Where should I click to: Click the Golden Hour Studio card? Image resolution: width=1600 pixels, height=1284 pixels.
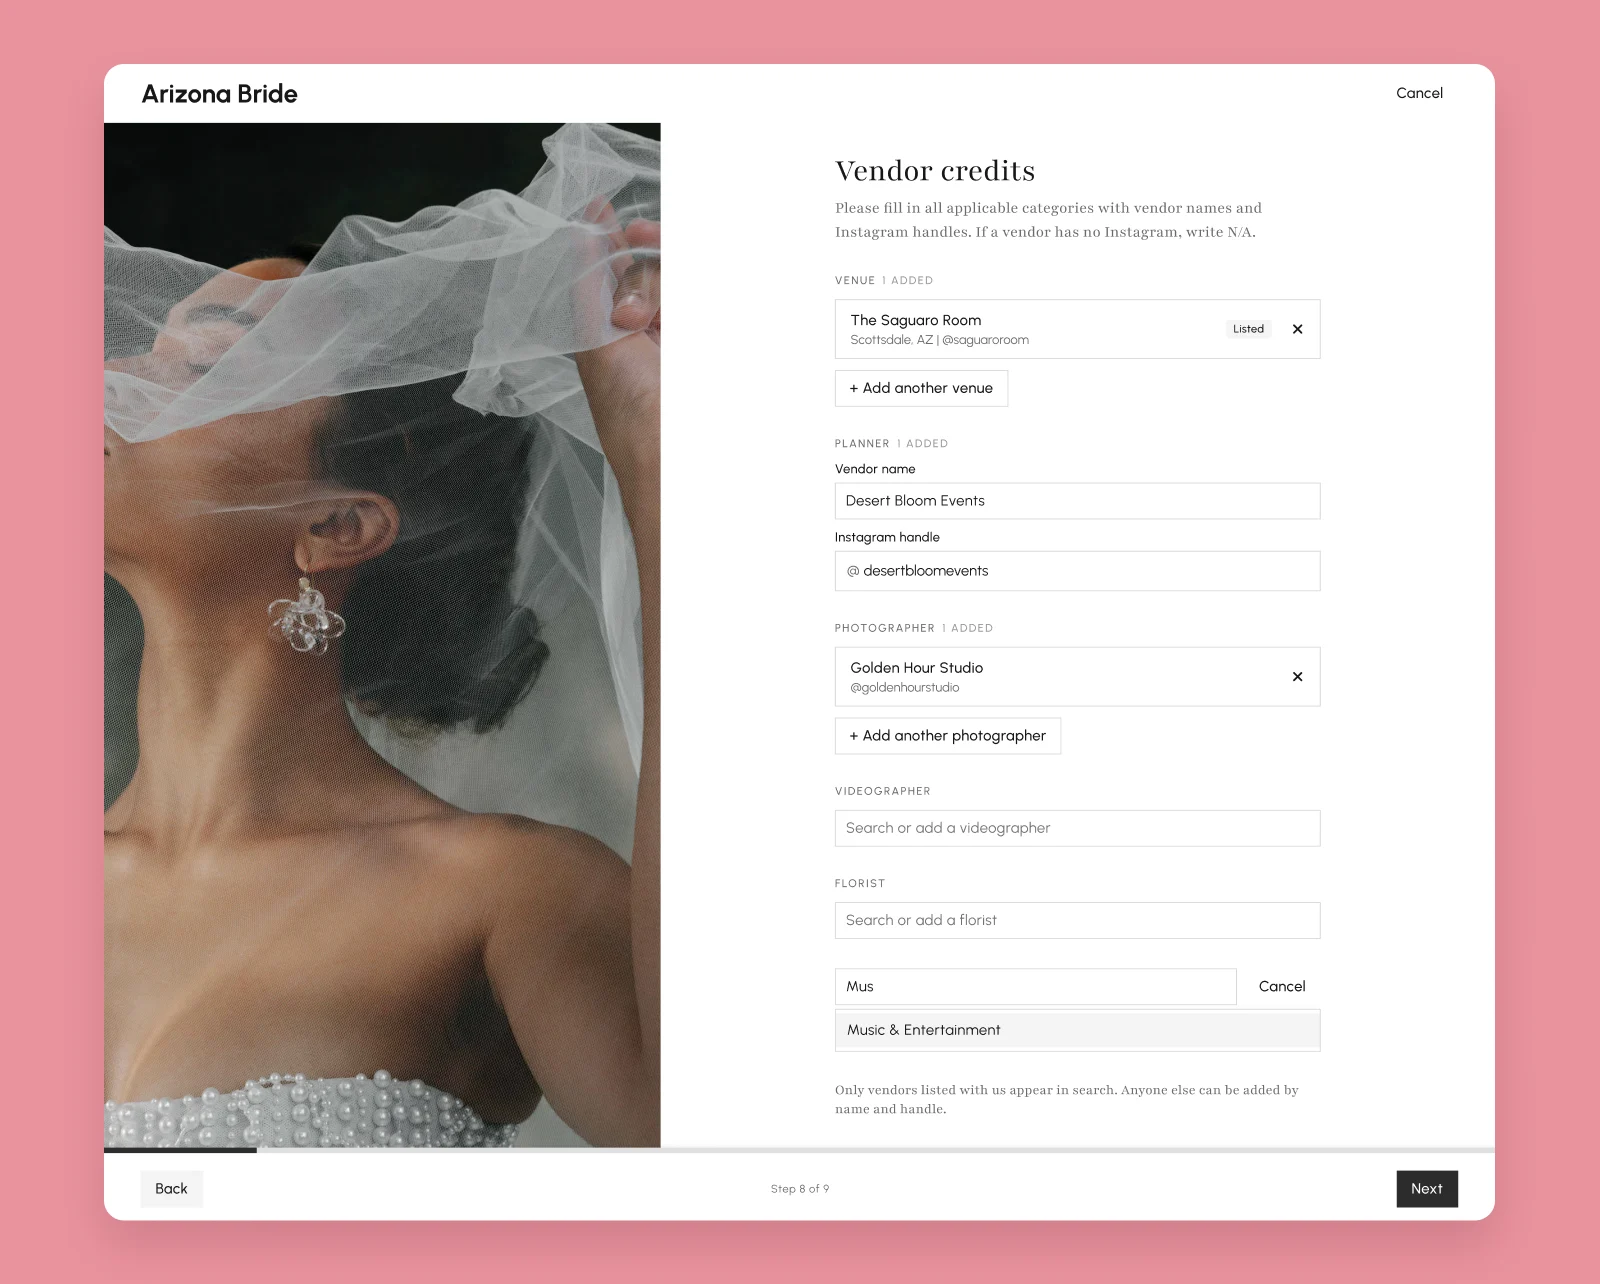coord(1077,677)
